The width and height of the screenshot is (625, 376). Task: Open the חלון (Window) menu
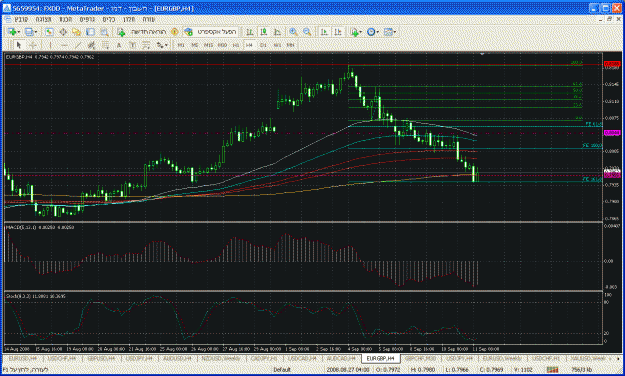(x=129, y=19)
